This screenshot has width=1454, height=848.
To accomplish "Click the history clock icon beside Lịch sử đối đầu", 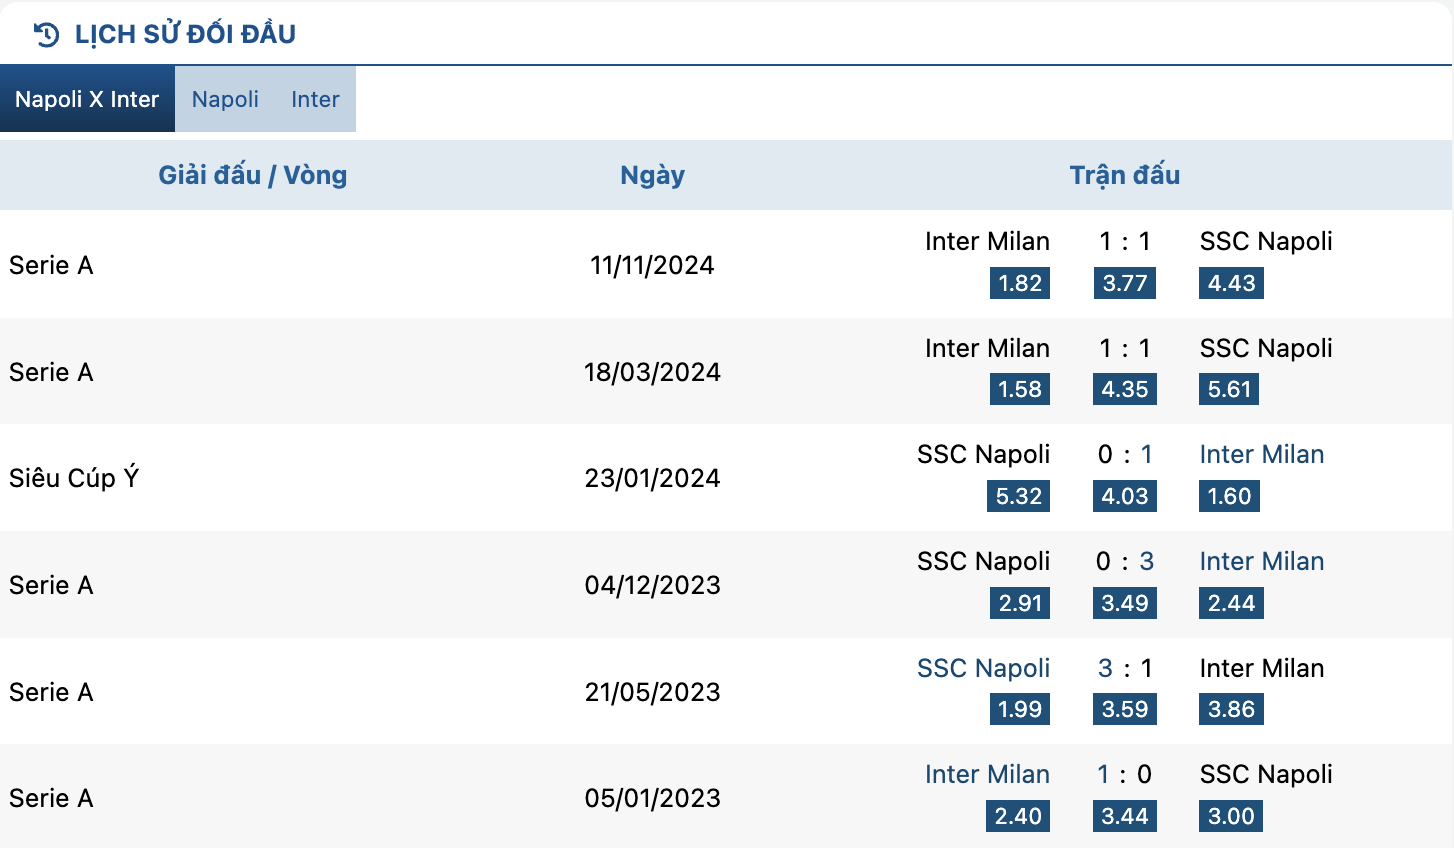I will tap(46, 35).
